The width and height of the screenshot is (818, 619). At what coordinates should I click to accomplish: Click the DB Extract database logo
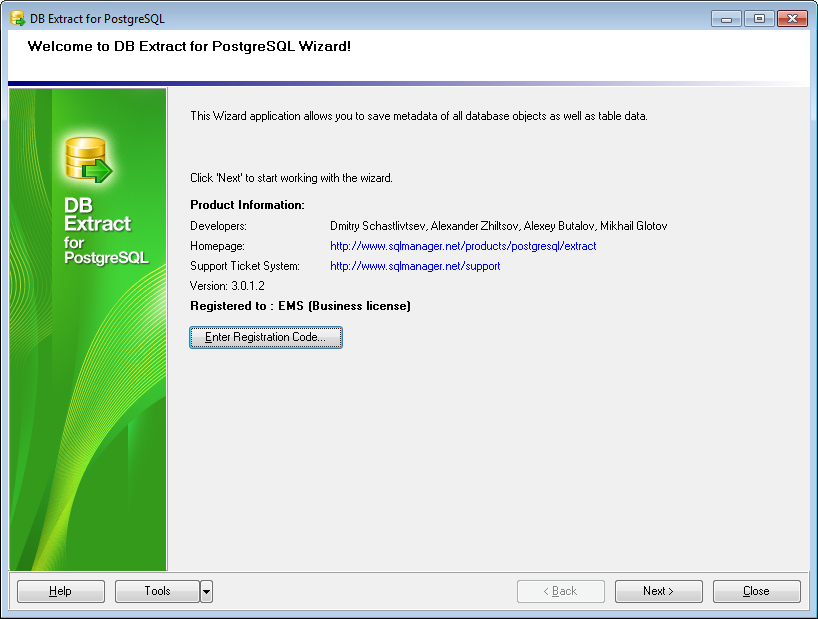pyautogui.click(x=88, y=160)
